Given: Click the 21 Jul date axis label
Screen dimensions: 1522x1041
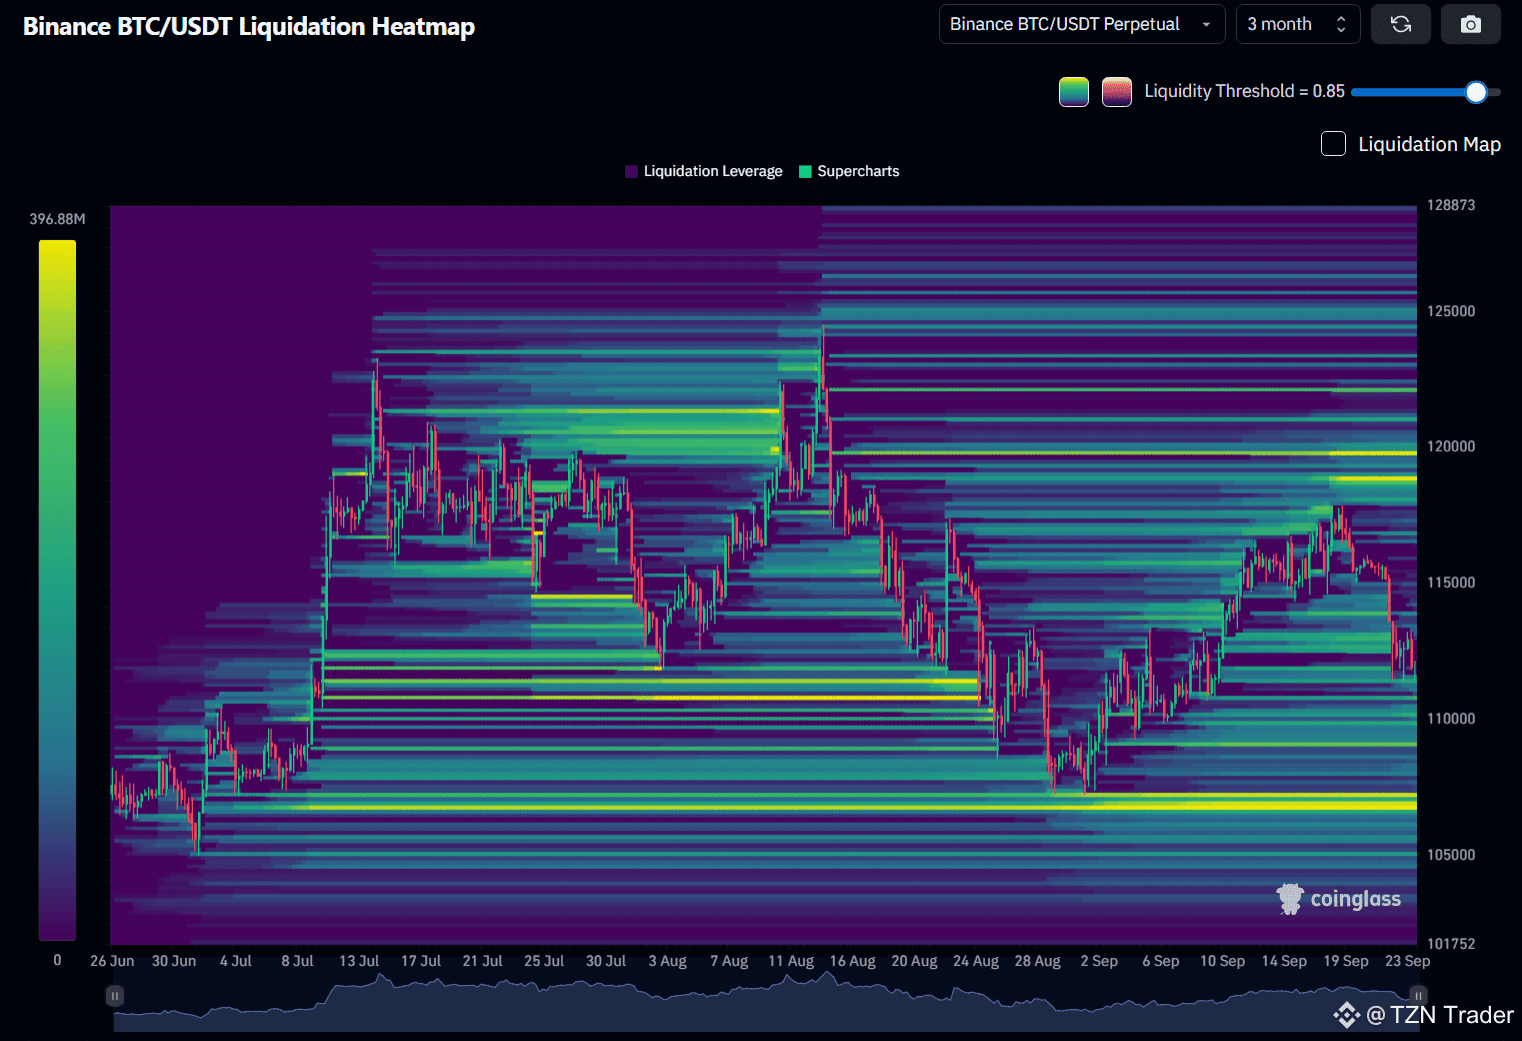Looking at the screenshot, I should point(482,961).
